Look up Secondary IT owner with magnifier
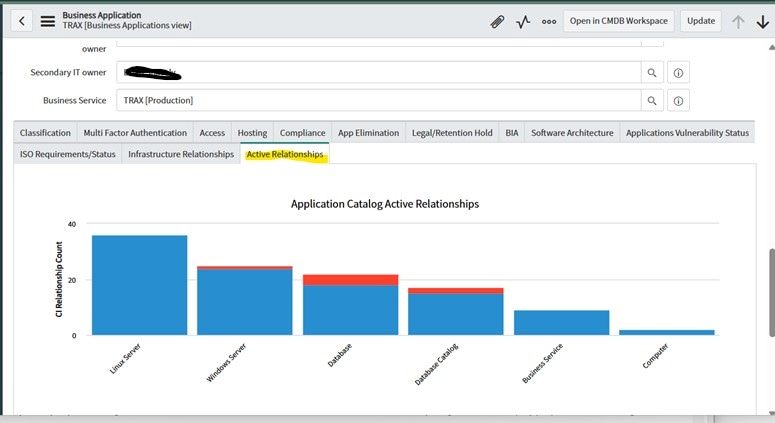 [652, 73]
